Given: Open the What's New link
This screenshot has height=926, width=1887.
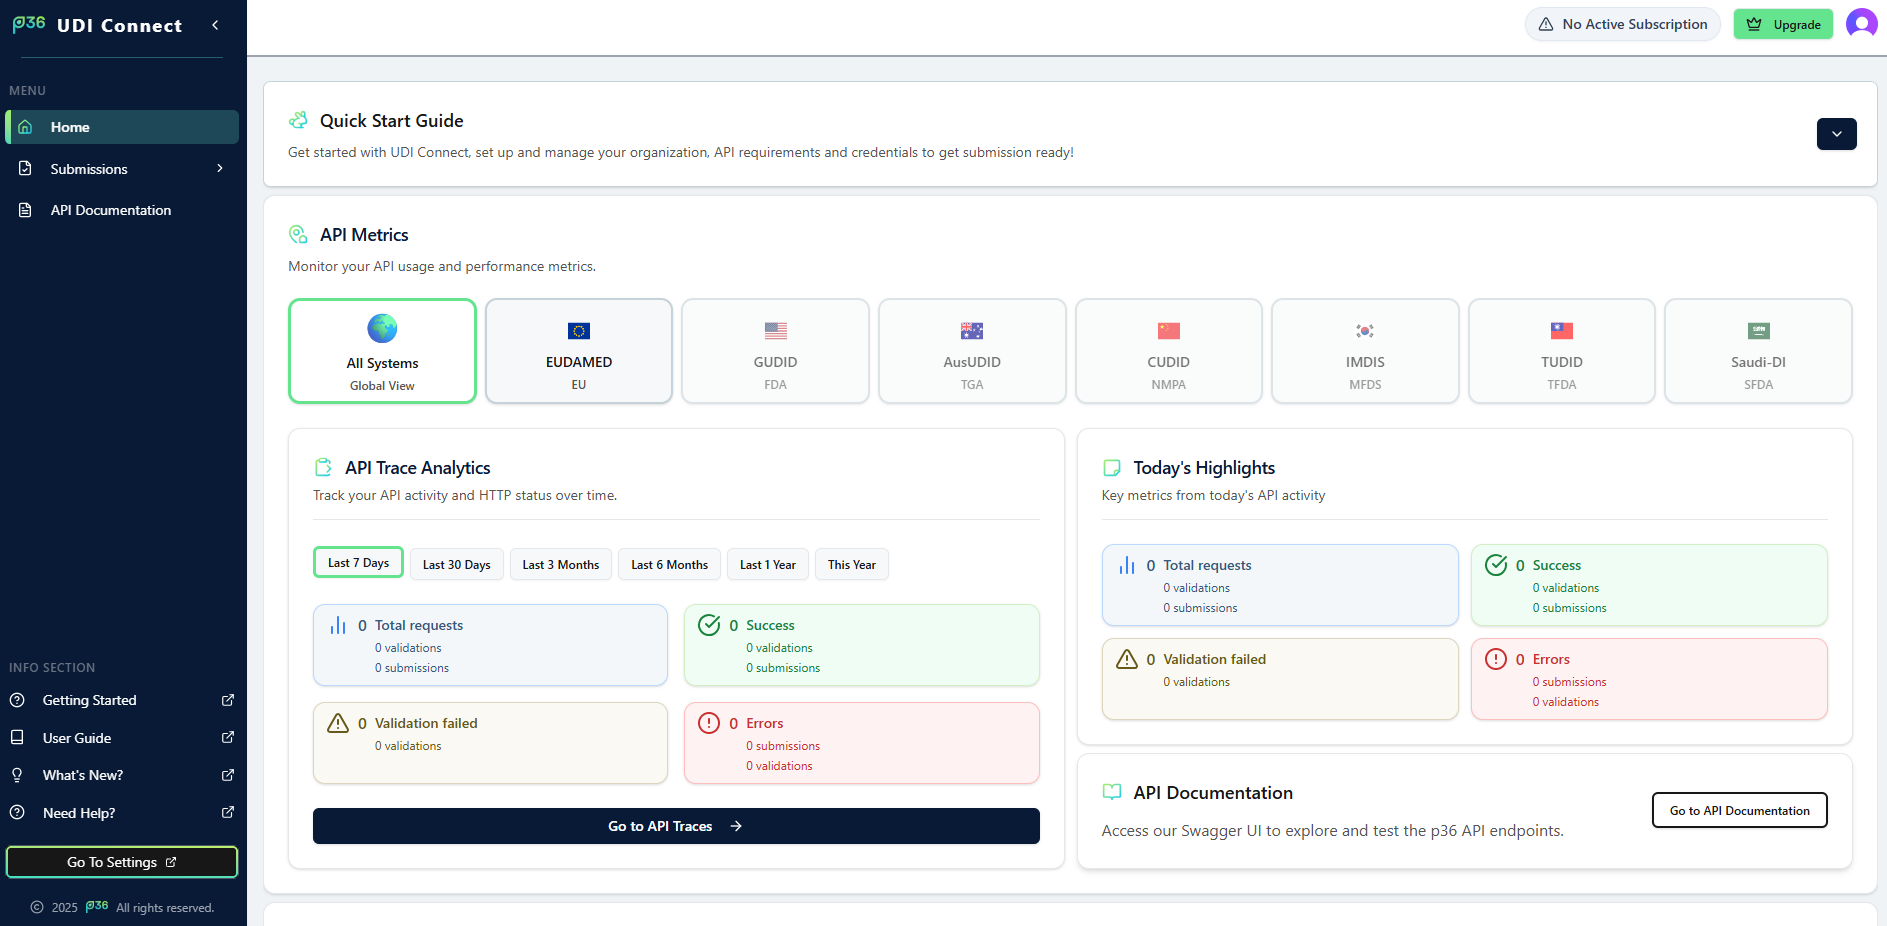Looking at the screenshot, I should (x=83, y=774).
